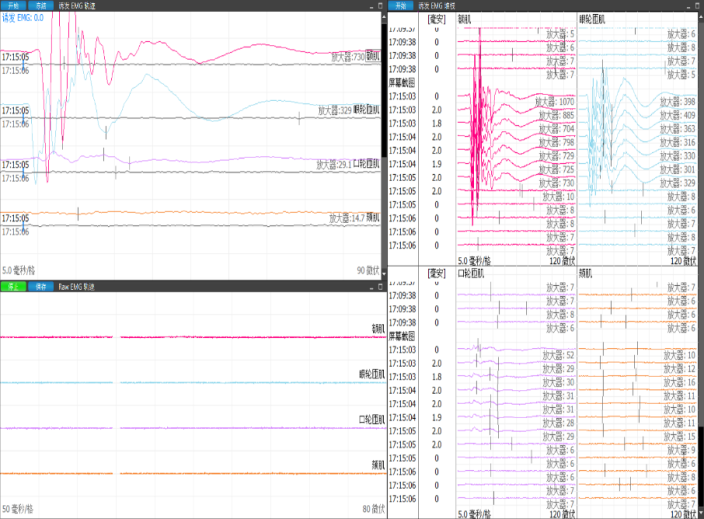This screenshot has width=704, height=519.
Task: Select the 额肌 channel label in the Raw EMG panel
Action: point(375,328)
